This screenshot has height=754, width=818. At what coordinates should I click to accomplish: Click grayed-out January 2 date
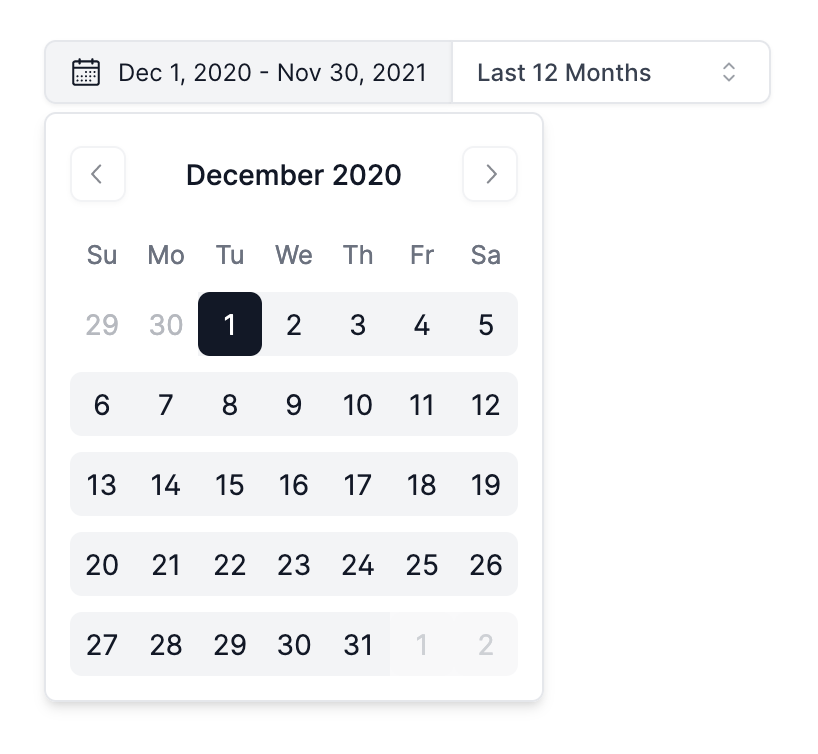pyautogui.click(x=486, y=645)
